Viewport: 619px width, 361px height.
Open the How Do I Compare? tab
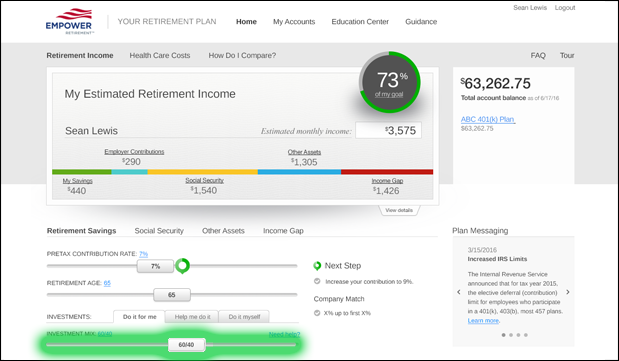pos(242,56)
